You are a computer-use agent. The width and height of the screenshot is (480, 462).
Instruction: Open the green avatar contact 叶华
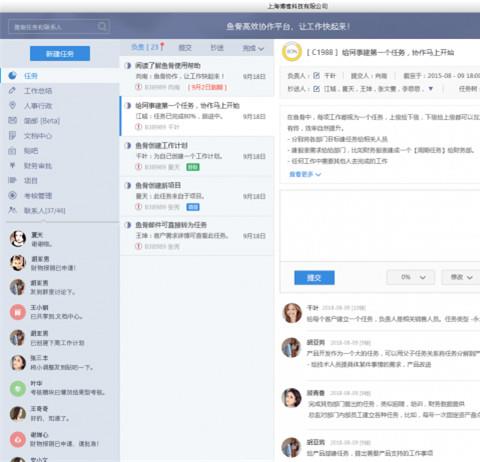18,388
